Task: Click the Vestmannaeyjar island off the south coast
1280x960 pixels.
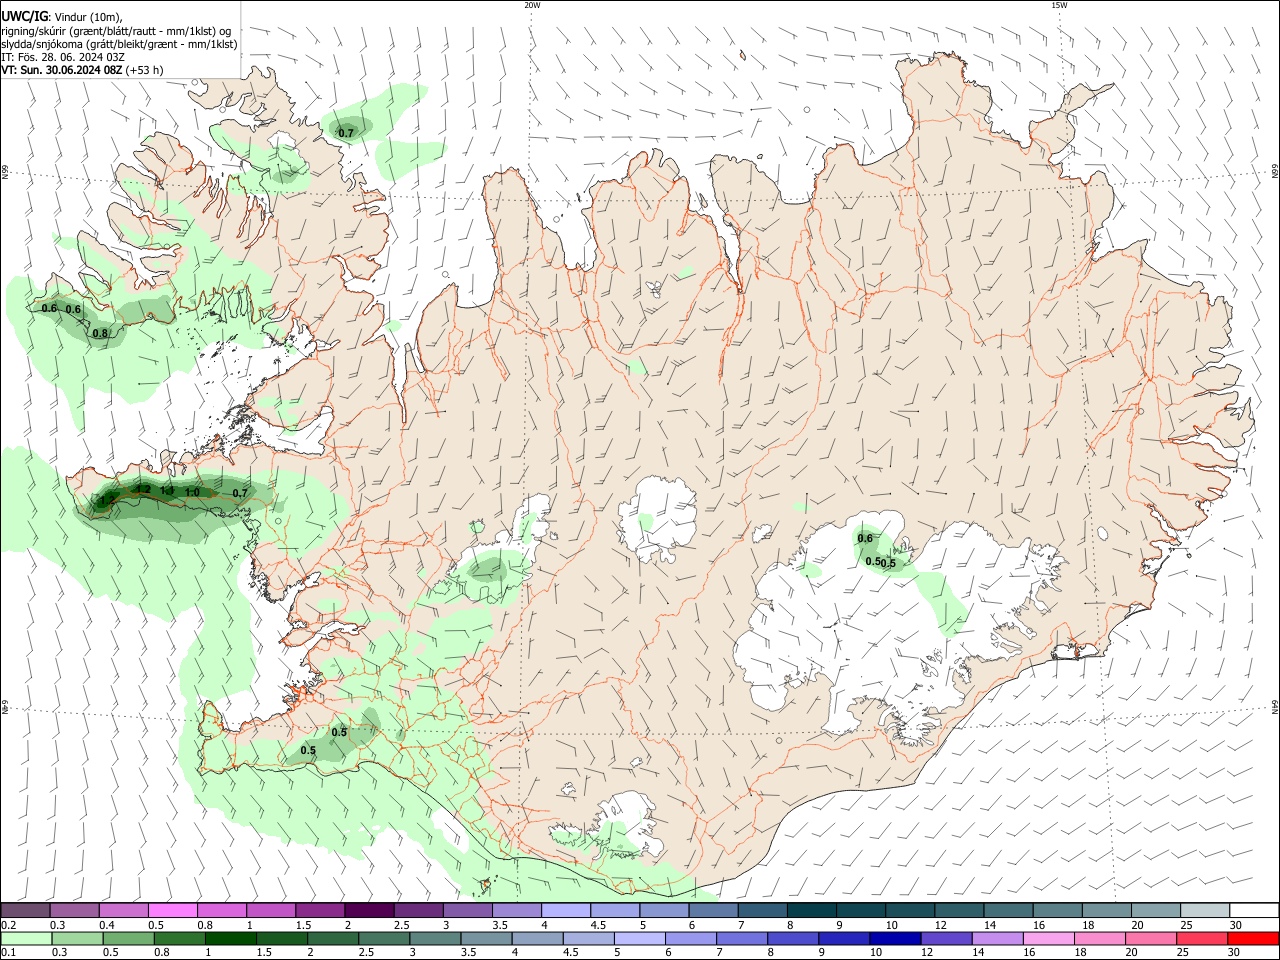Action: 487,884
